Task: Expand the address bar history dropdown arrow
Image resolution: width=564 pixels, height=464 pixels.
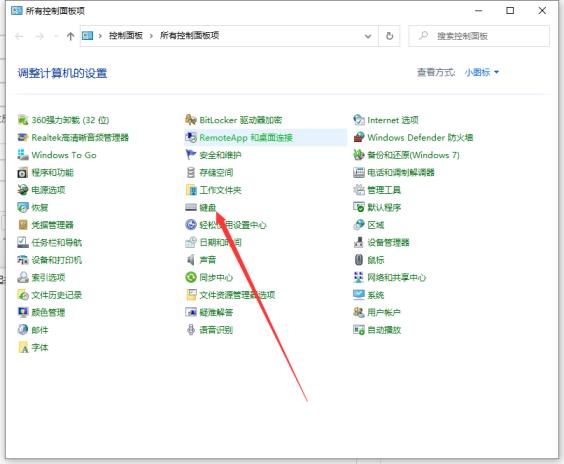Action: pos(368,36)
